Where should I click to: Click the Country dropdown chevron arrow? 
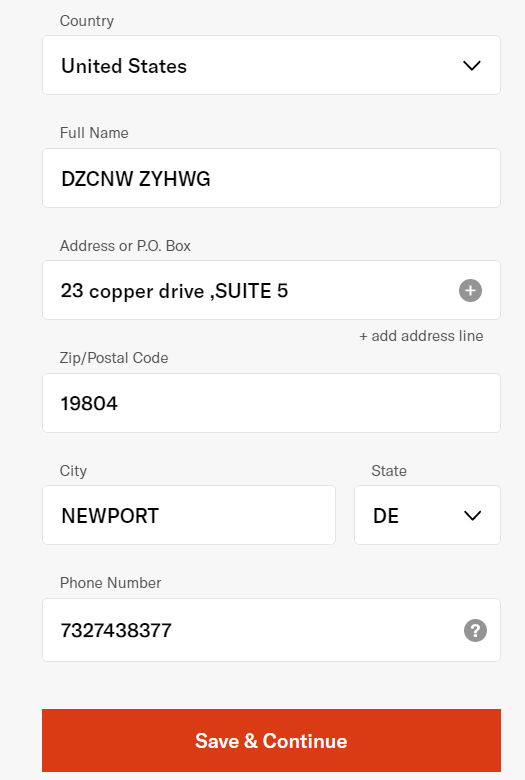pyautogui.click(x=472, y=66)
